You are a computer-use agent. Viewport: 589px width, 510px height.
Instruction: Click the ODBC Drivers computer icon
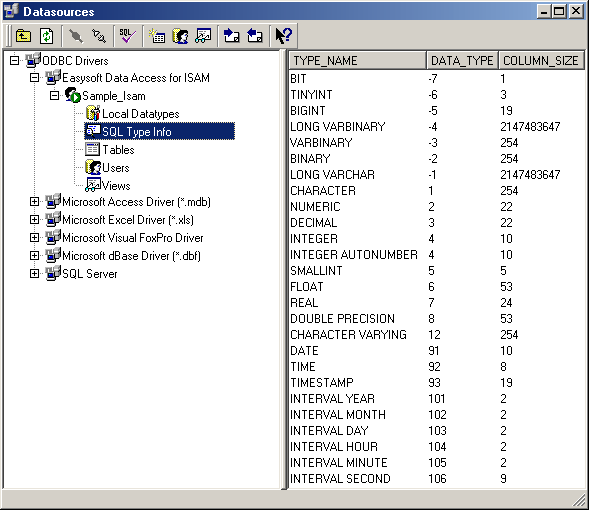click(x=33, y=60)
